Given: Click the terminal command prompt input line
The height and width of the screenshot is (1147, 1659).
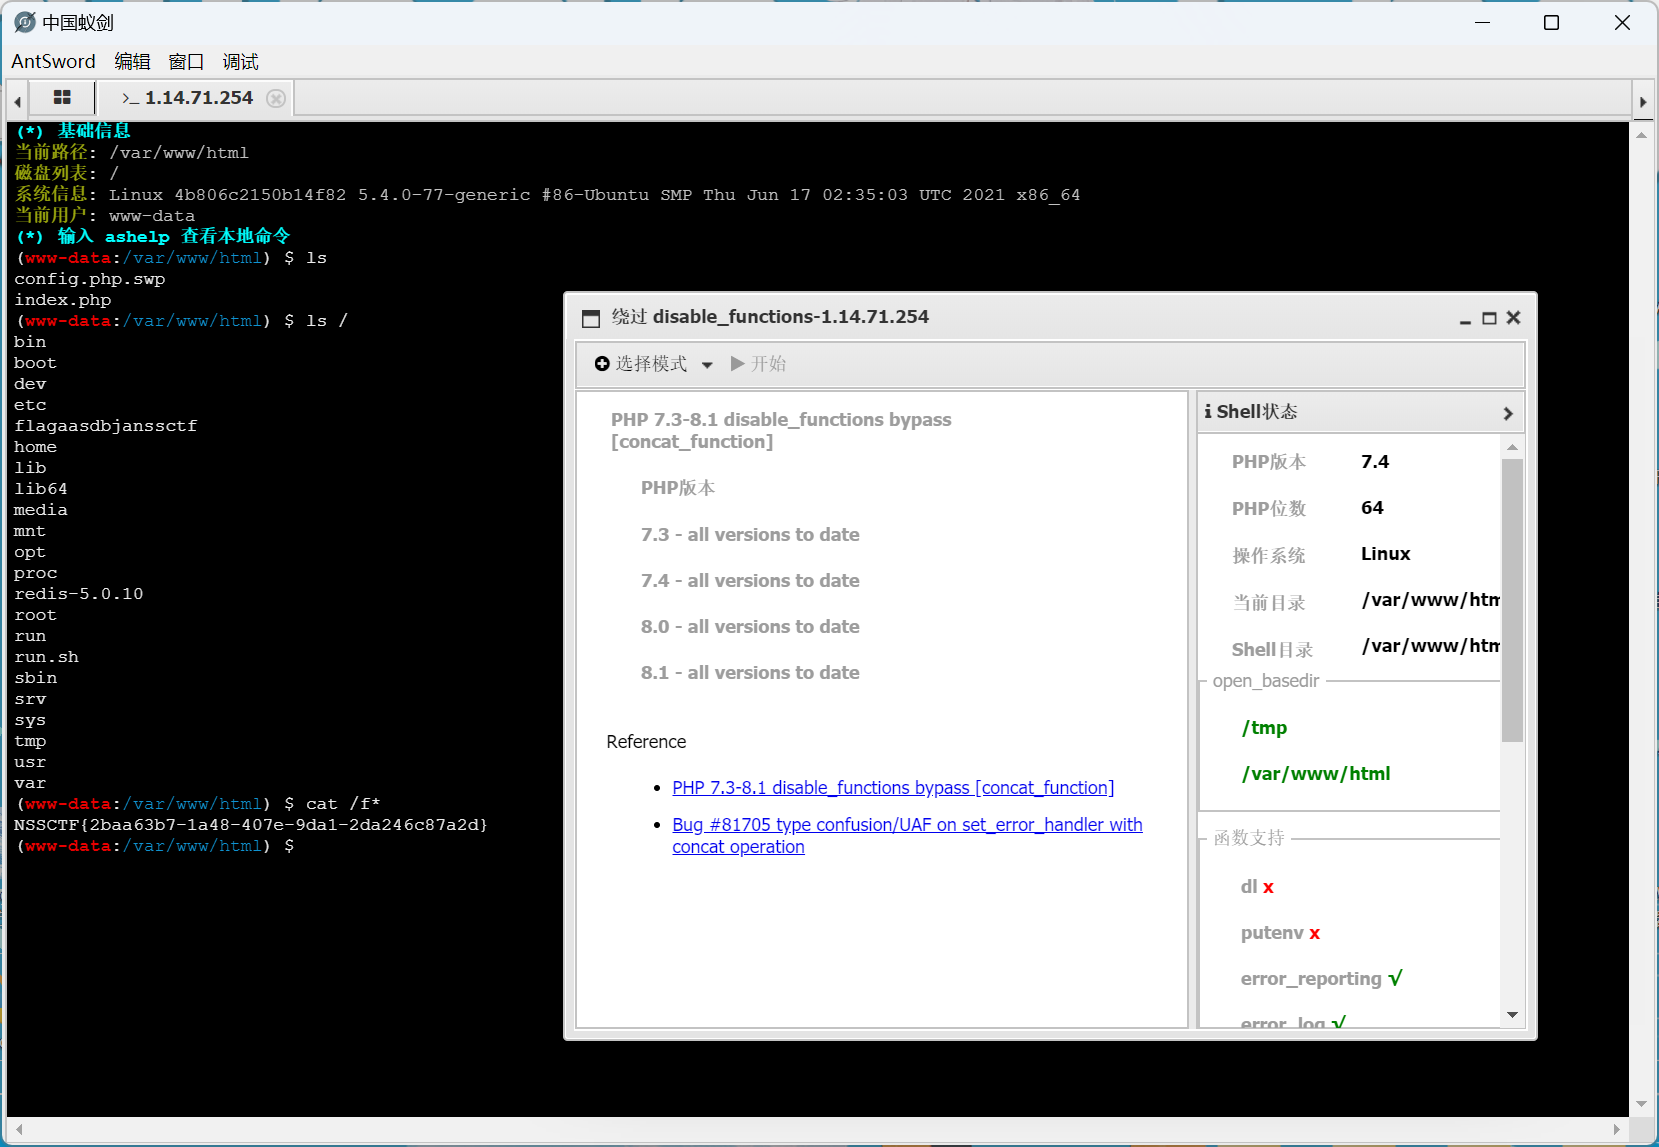Looking at the screenshot, I should pyautogui.click(x=155, y=846).
